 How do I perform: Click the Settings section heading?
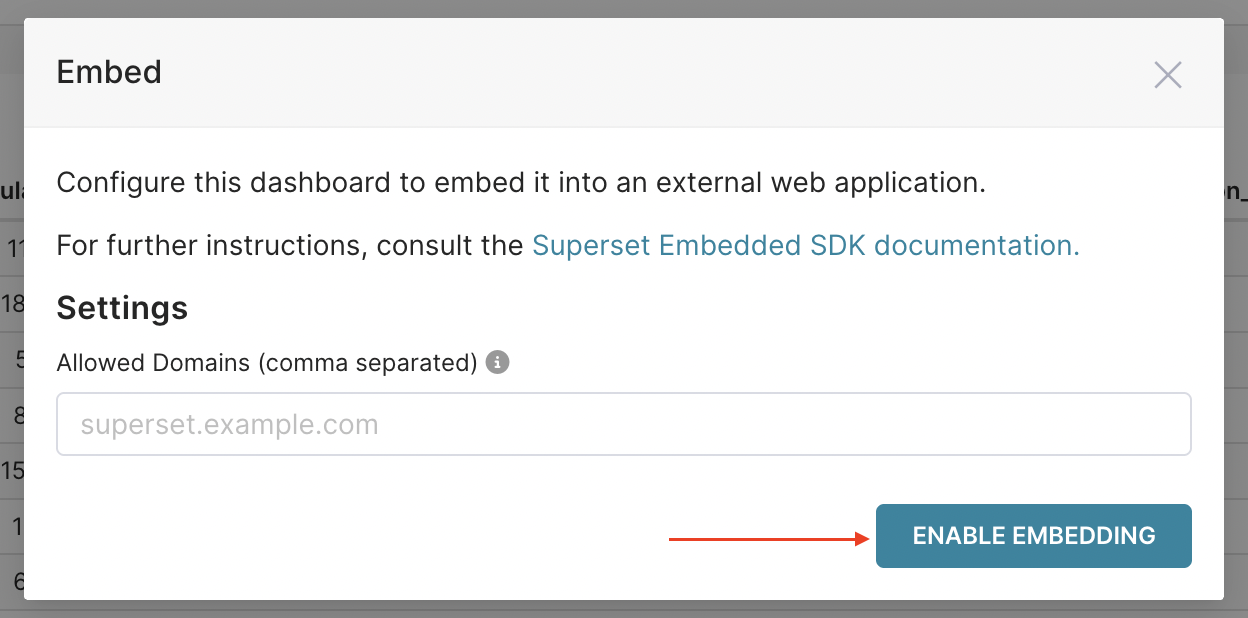tap(122, 308)
